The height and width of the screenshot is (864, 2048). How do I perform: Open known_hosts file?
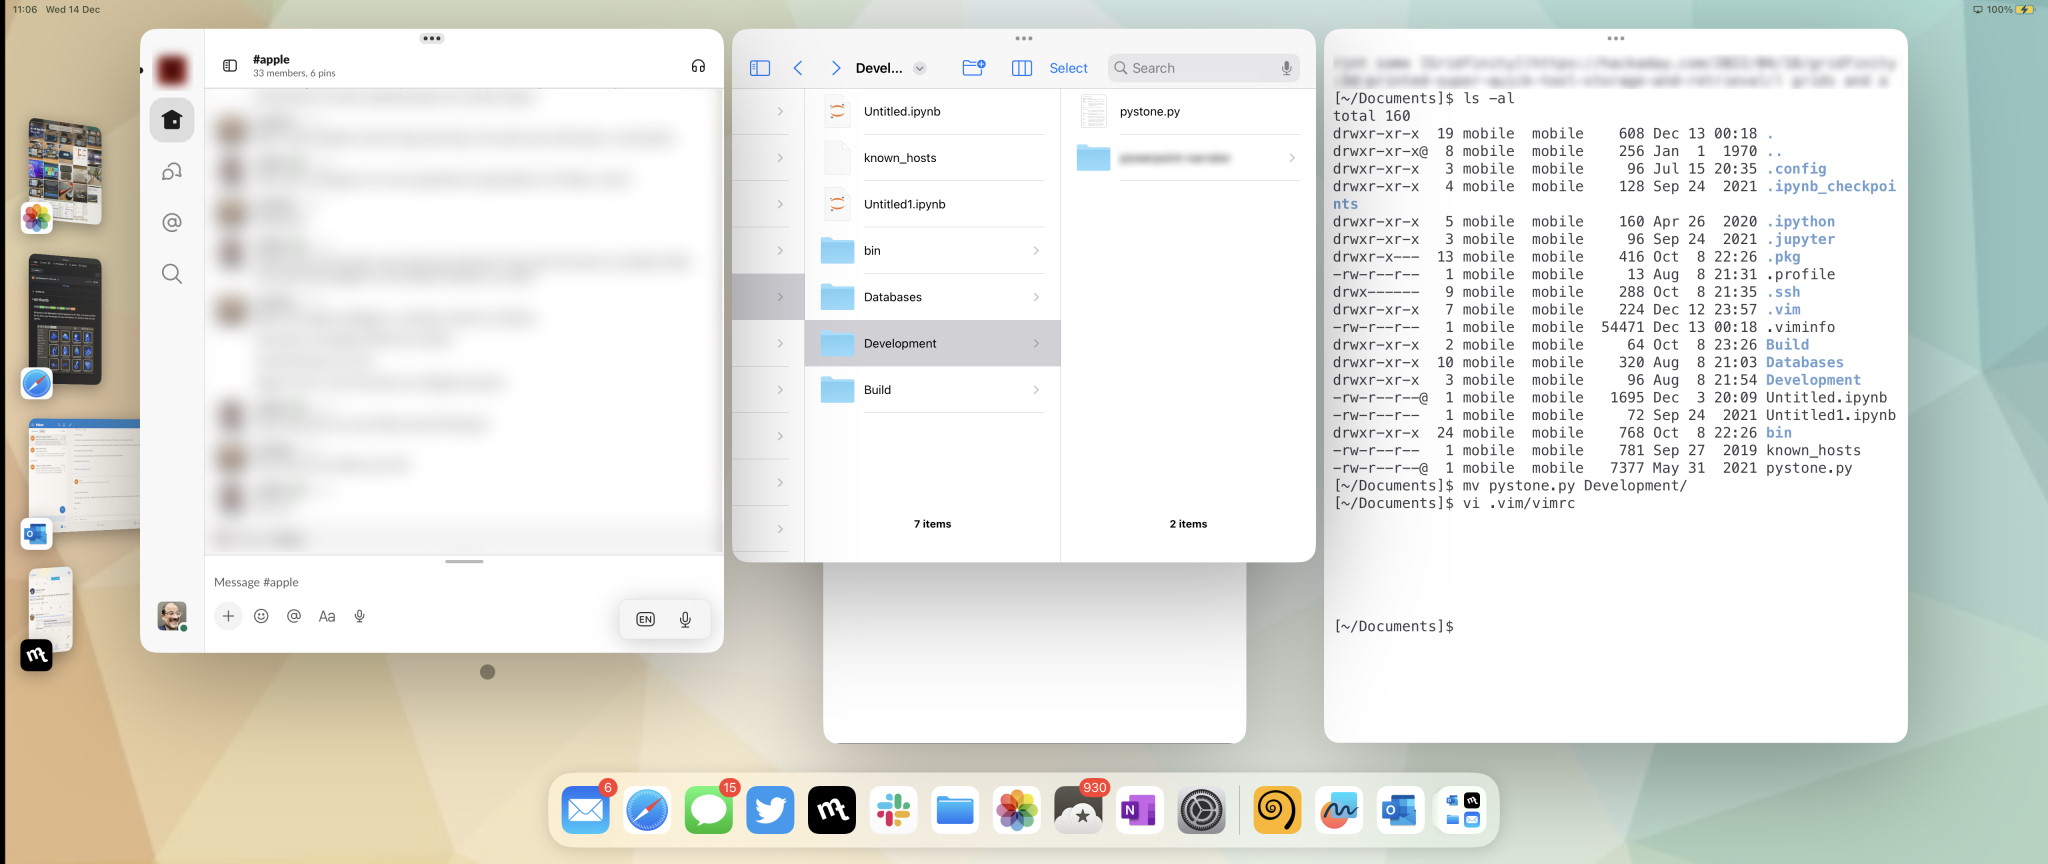pos(932,158)
